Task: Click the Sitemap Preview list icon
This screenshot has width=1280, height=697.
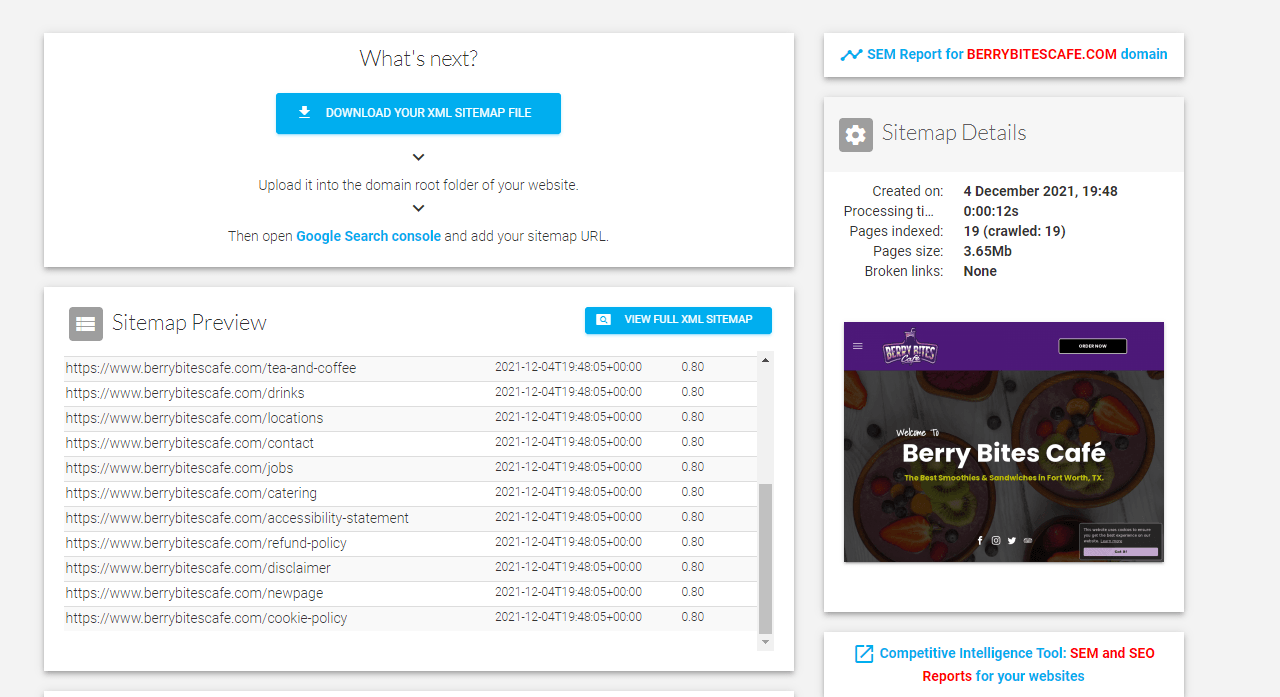Action: pyautogui.click(x=86, y=323)
